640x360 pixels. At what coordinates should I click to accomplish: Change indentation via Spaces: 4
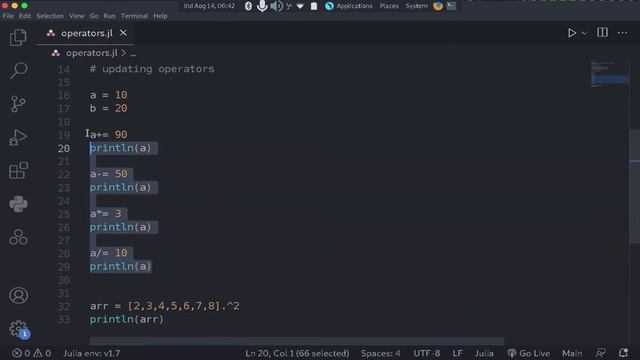(380, 353)
